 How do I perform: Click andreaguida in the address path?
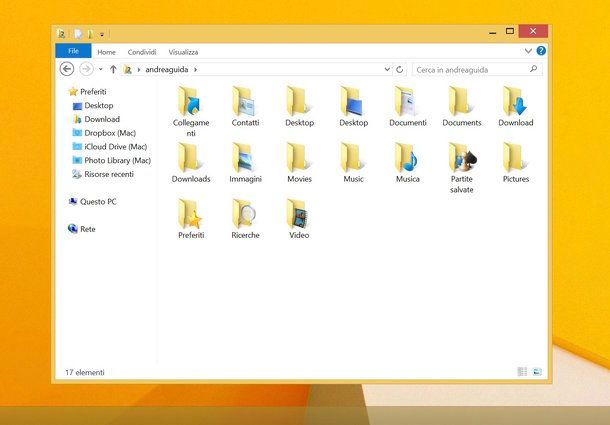pyautogui.click(x=167, y=70)
